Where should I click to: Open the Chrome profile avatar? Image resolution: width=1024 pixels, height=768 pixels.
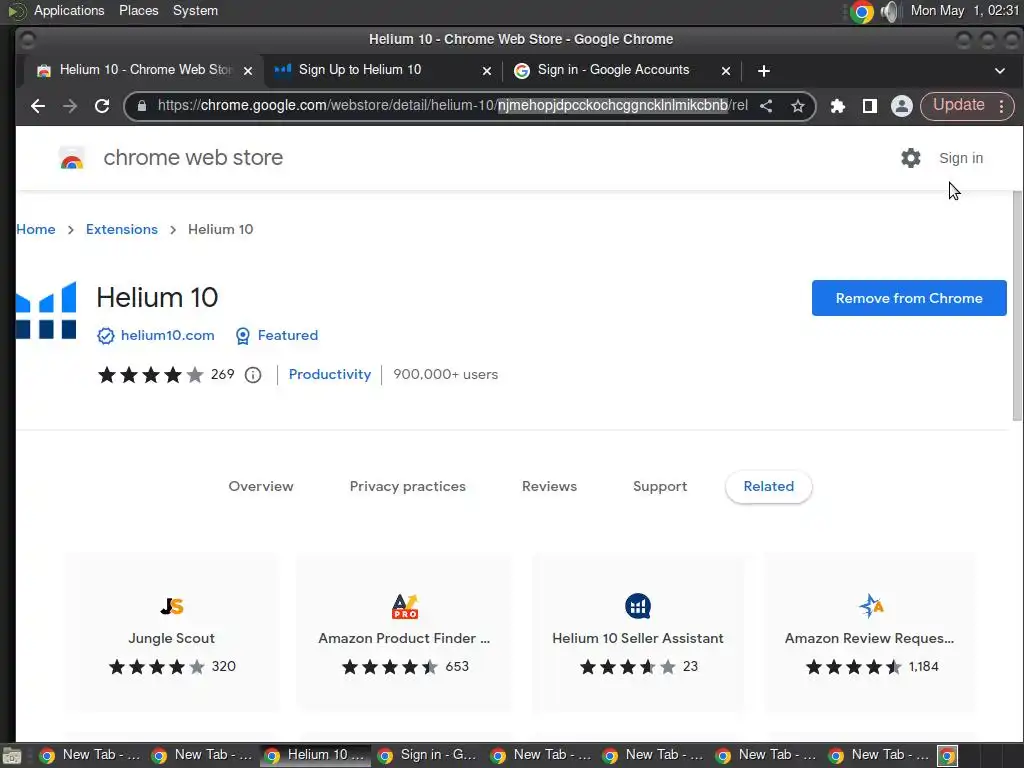tap(901, 106)
